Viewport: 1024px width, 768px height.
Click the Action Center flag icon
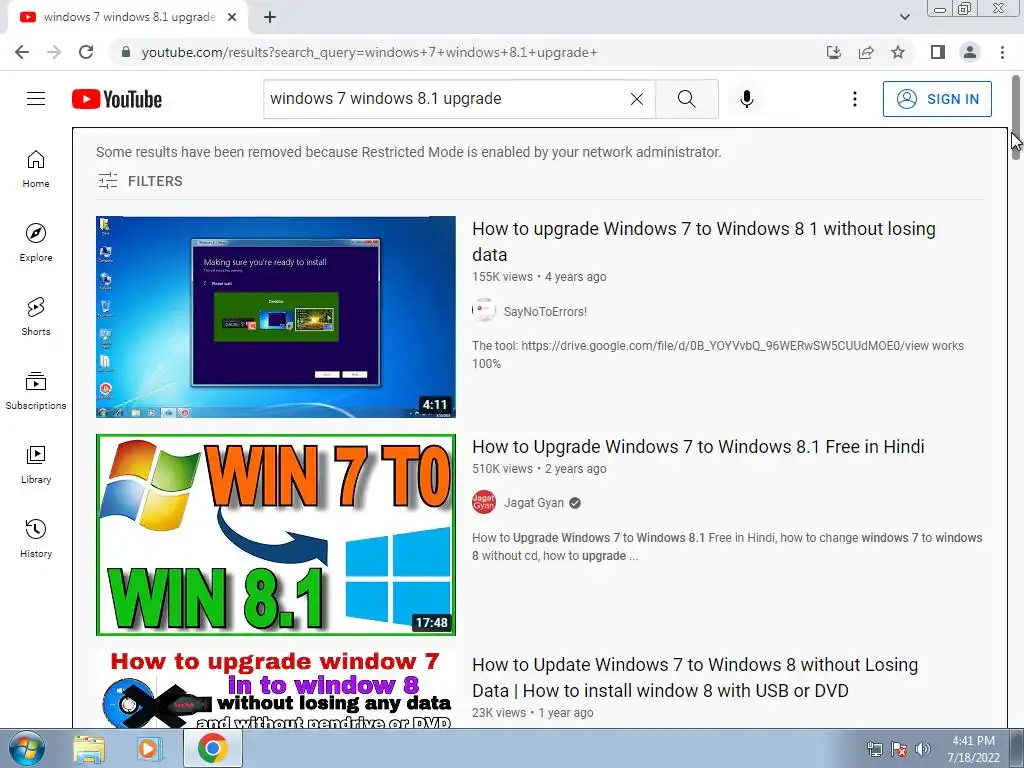(899, 749)
